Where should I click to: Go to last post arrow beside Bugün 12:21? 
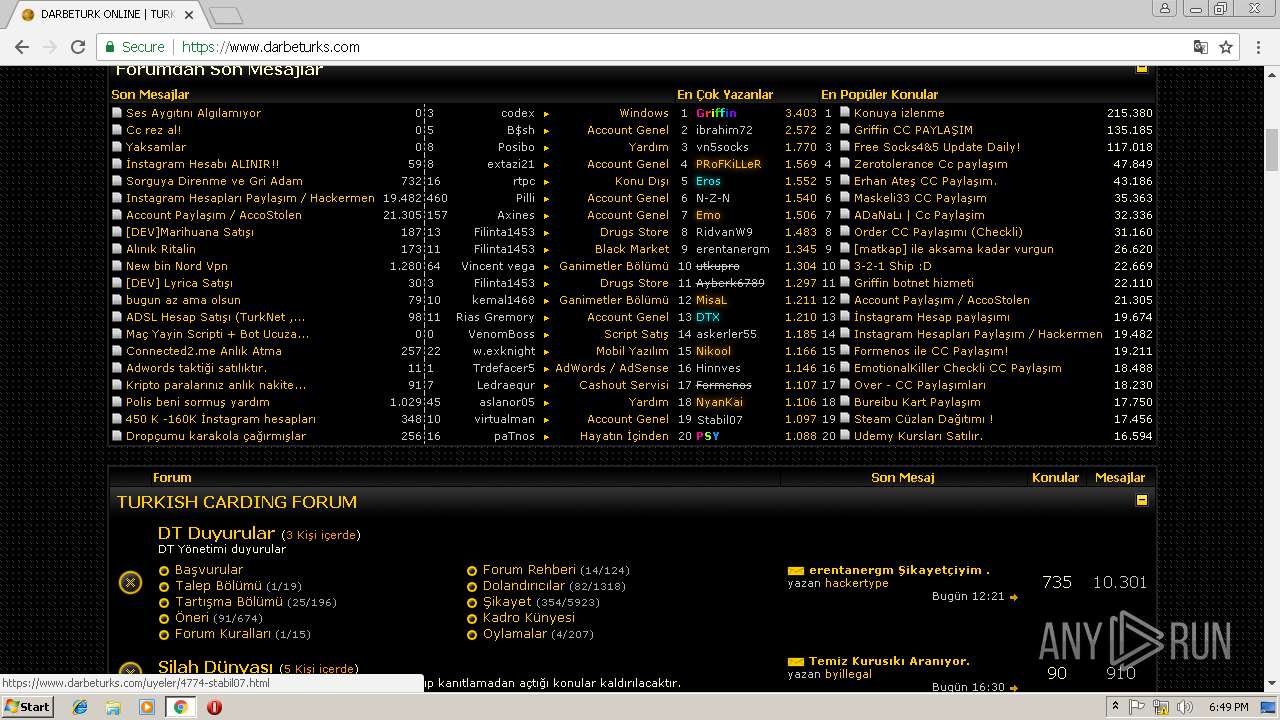(1014, 597)
